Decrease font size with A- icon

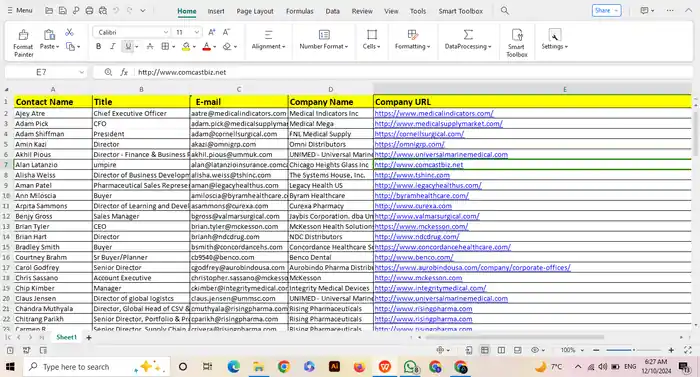pyautogui.click(x=226, y=32)
